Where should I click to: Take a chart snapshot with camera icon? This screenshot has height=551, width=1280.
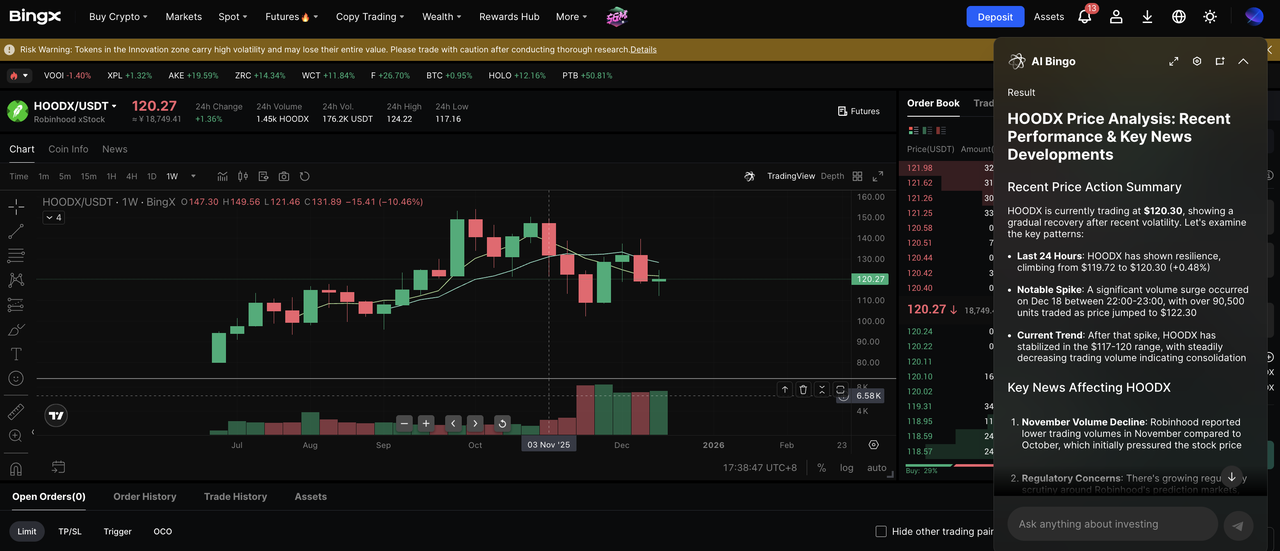pyautogui.click(x=284, y=177)
